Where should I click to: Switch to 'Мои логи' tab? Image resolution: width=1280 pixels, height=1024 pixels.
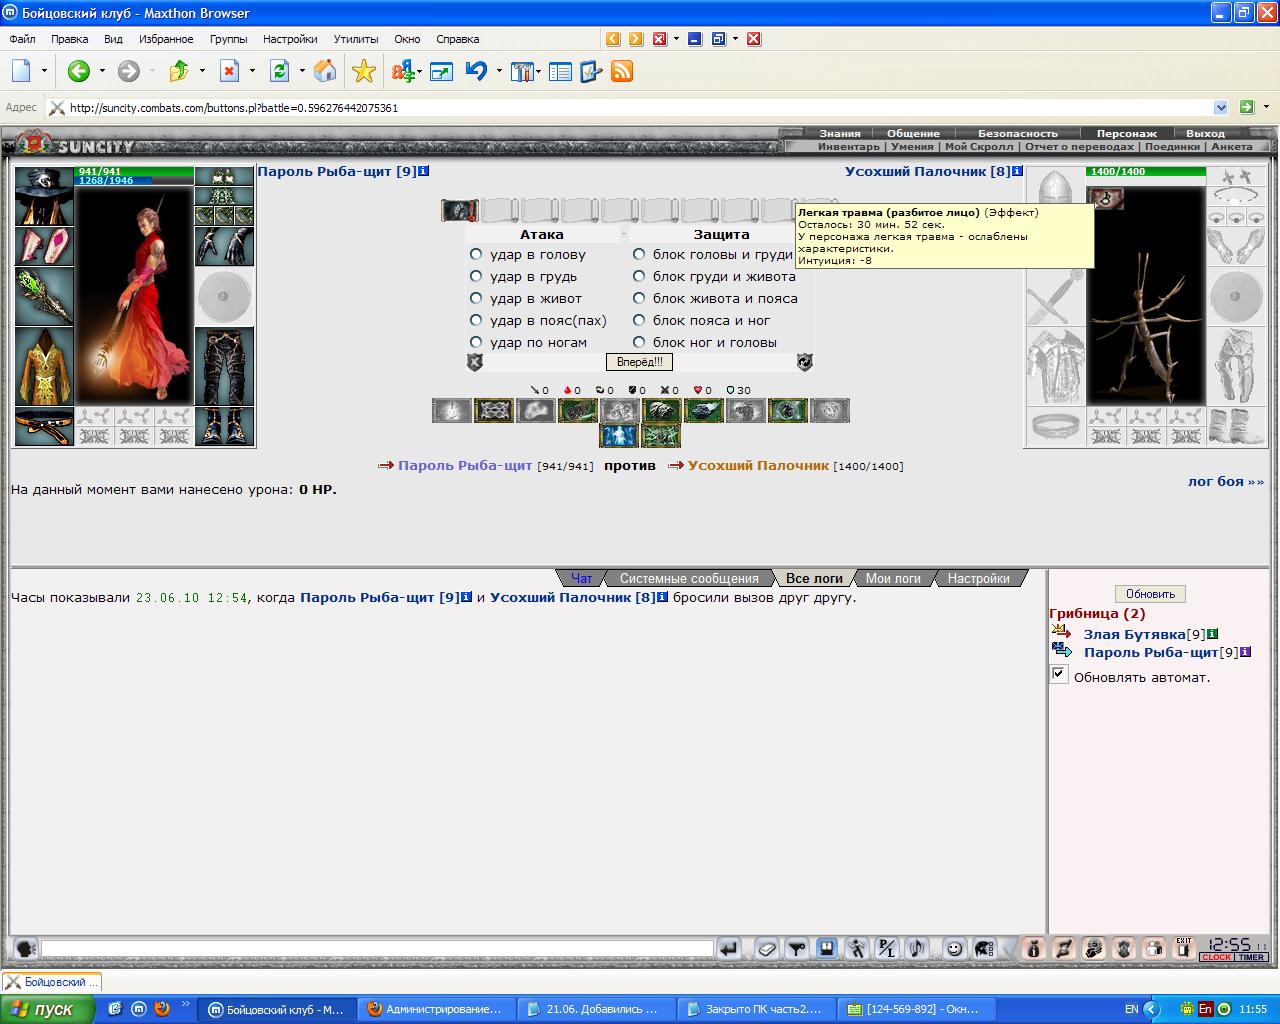(893, 578)
